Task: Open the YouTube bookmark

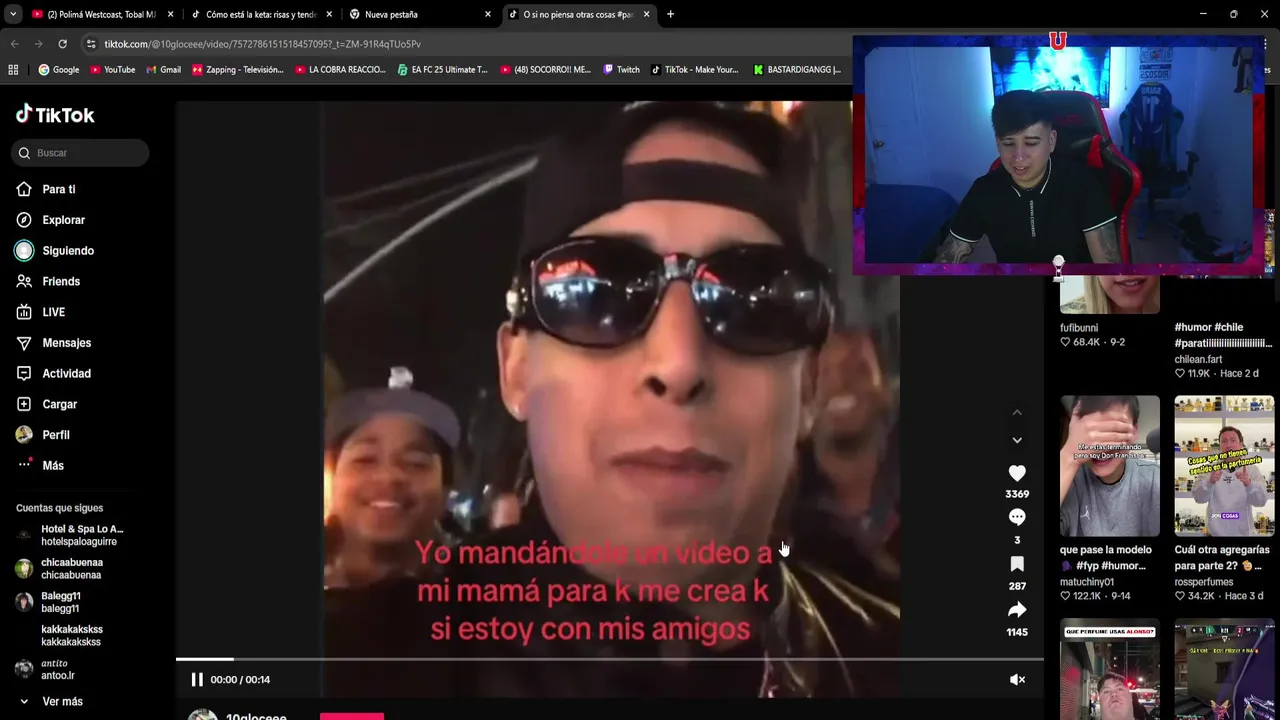Action: [x=112, y=70]
